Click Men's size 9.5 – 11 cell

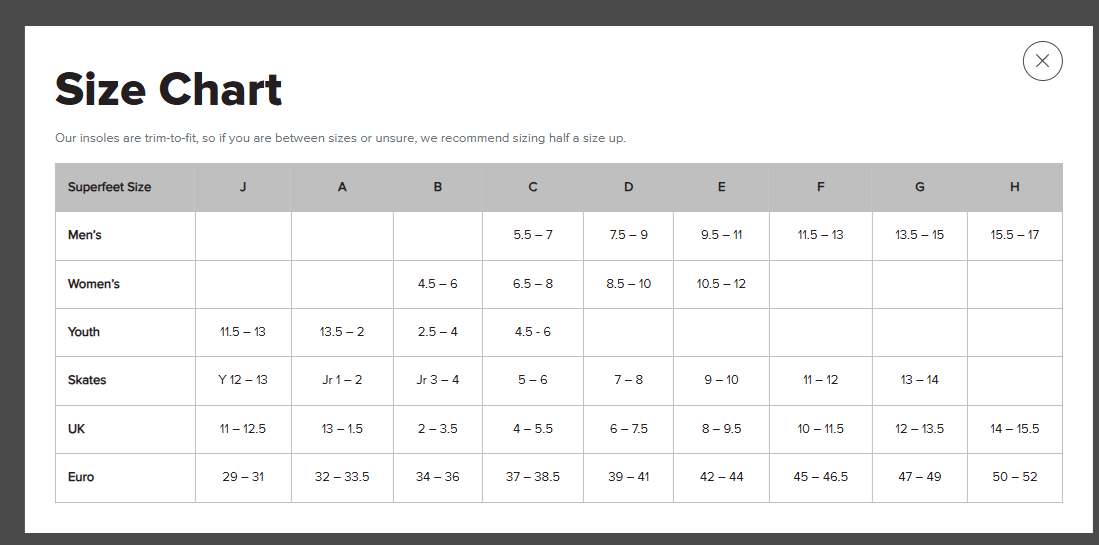pyautogui.click(x=721, y=235)
